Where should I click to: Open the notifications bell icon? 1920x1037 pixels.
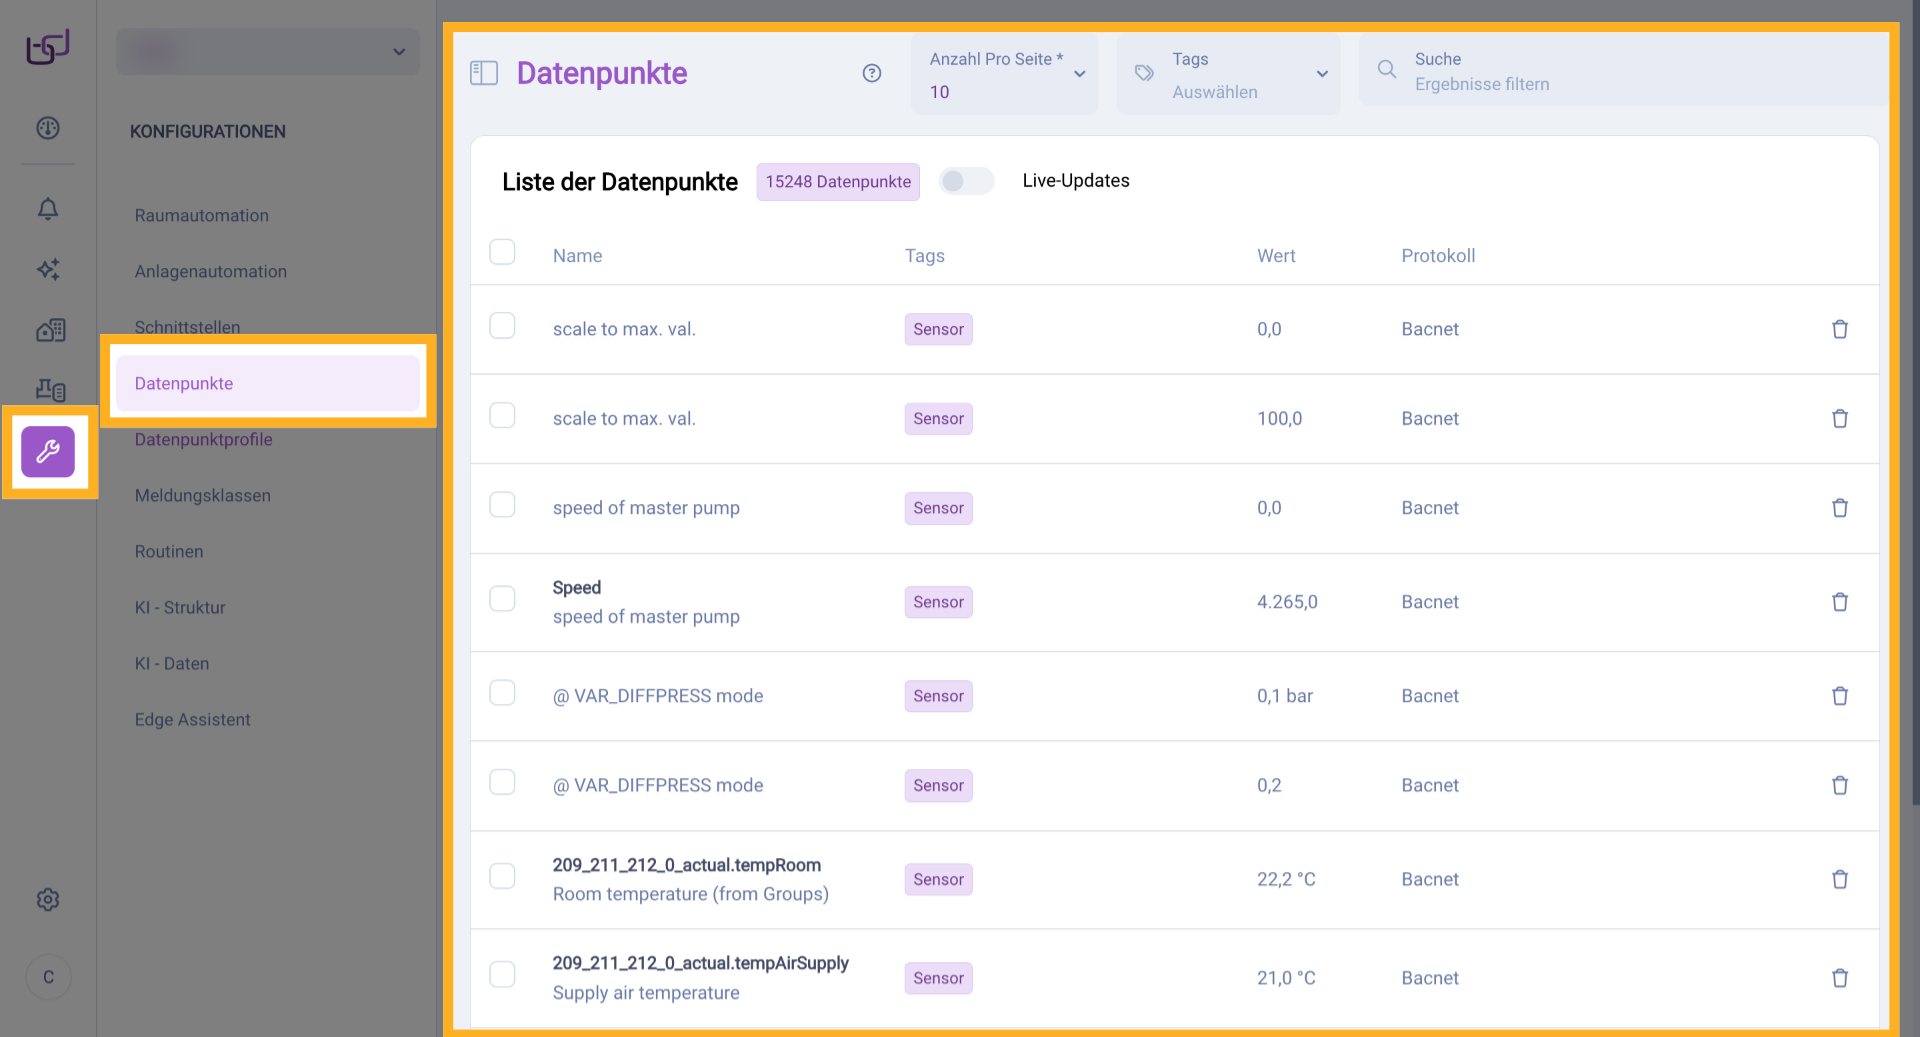point(48,209)
